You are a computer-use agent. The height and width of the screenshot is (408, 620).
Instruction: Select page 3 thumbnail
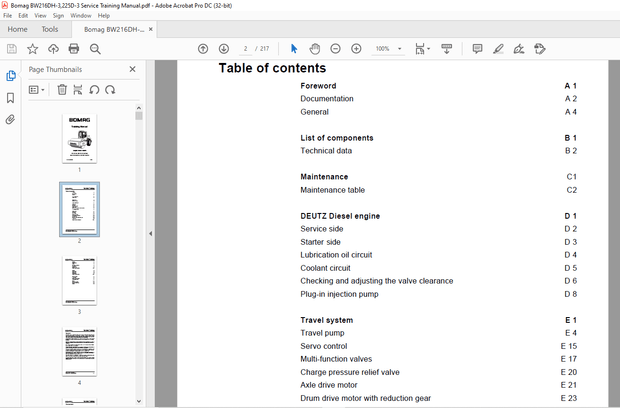pyautogui.click(x=79, y=281)
